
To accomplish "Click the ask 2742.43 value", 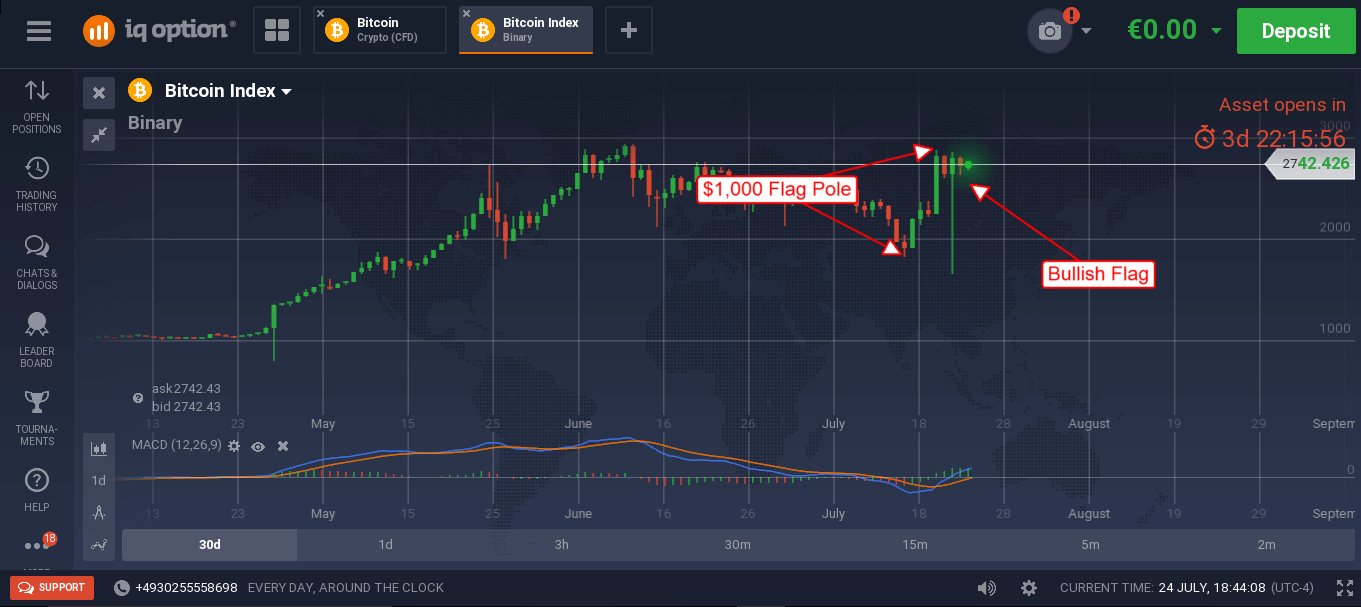I will coord(186,388).
